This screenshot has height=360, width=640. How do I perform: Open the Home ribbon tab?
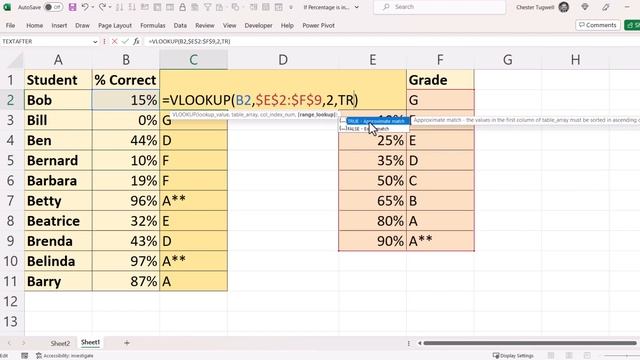coord(34,25)
